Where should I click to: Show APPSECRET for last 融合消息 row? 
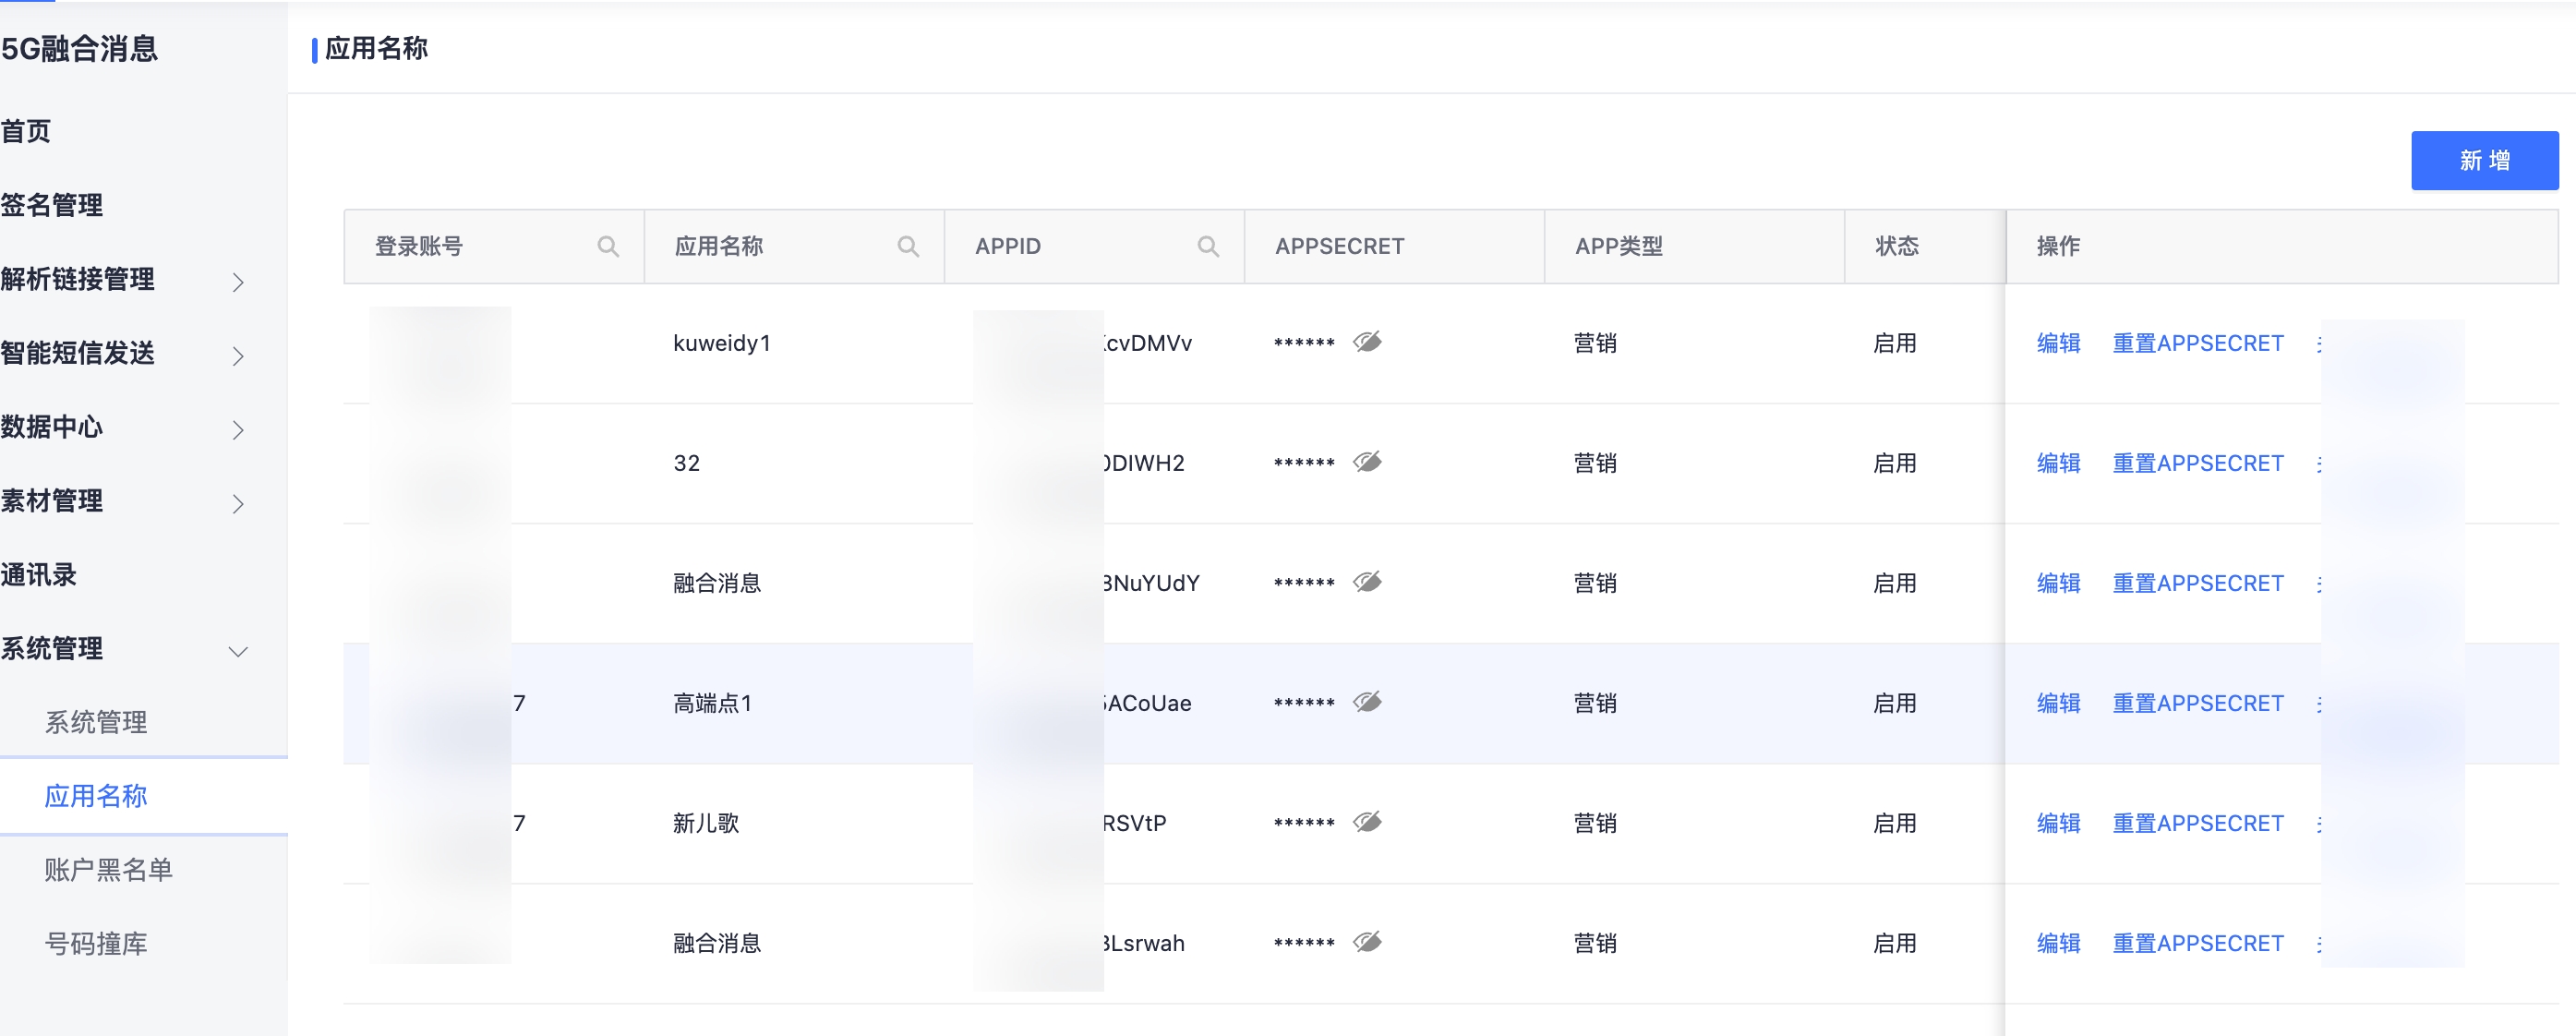coord(1367,942)
